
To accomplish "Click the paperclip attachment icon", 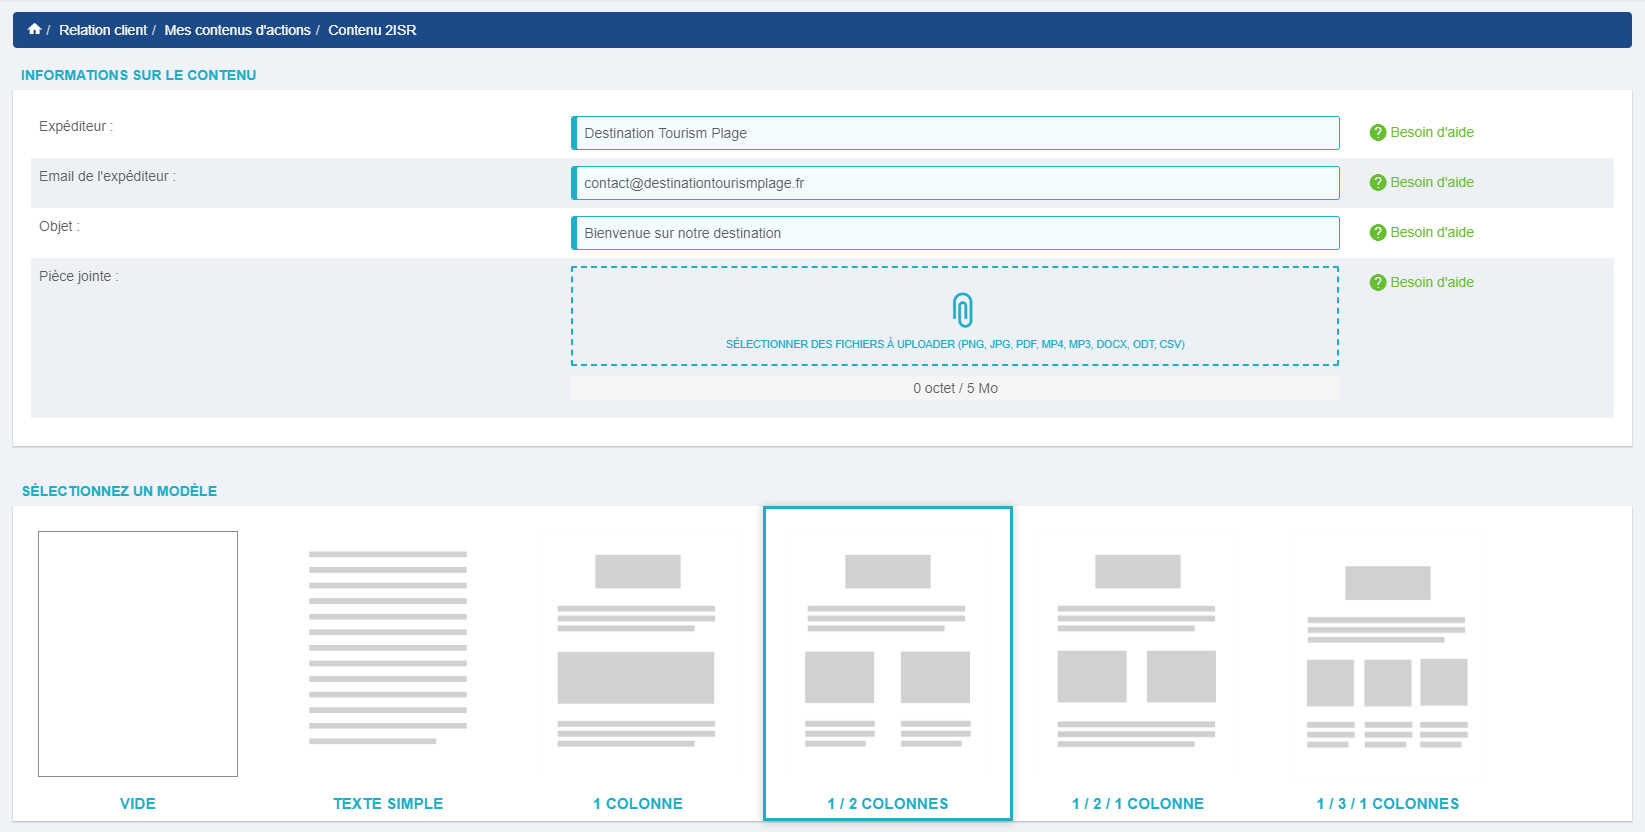I will click(x=962, y=310).
